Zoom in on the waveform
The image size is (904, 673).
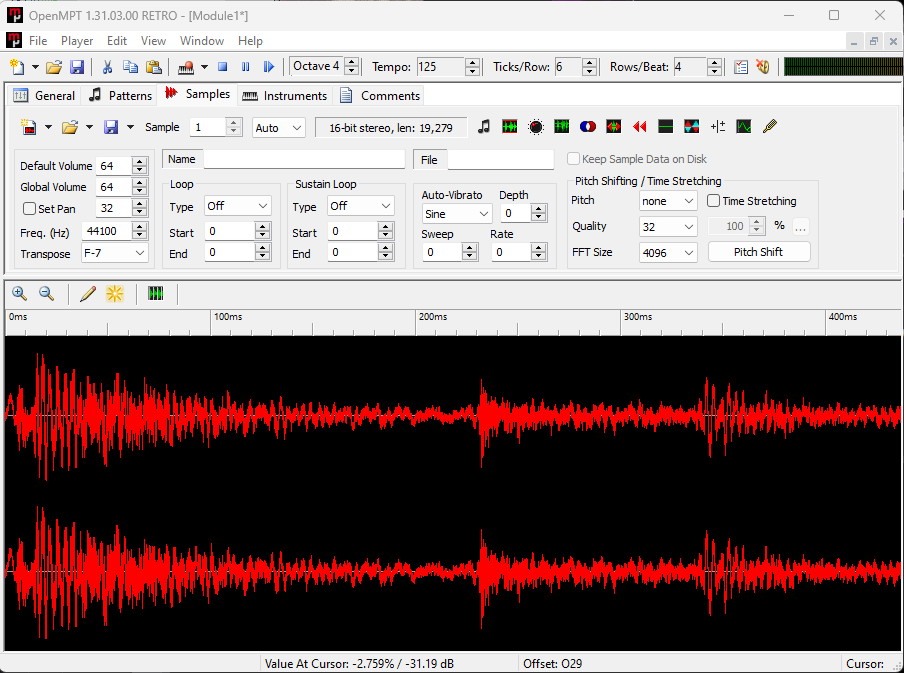pyautogui.click(x=19, y=294)
